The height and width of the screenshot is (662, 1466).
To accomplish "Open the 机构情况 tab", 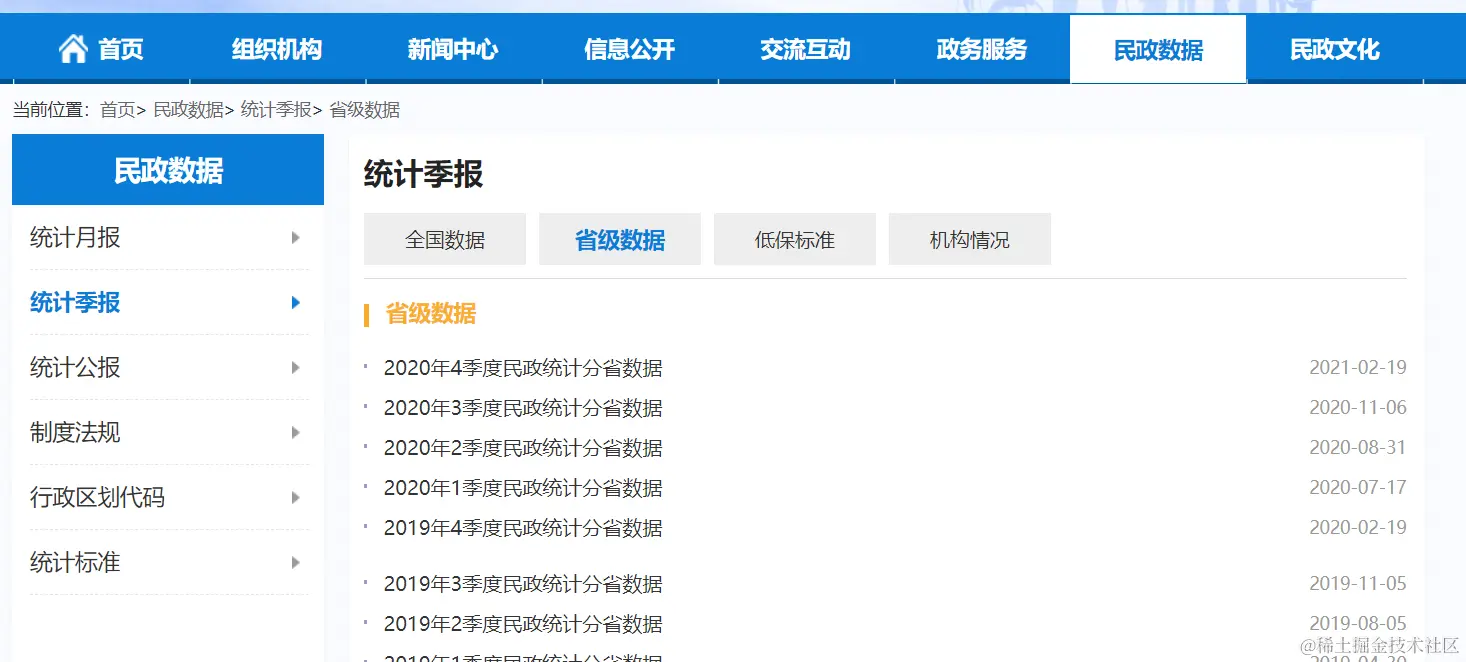I will [x=968, y=239].
